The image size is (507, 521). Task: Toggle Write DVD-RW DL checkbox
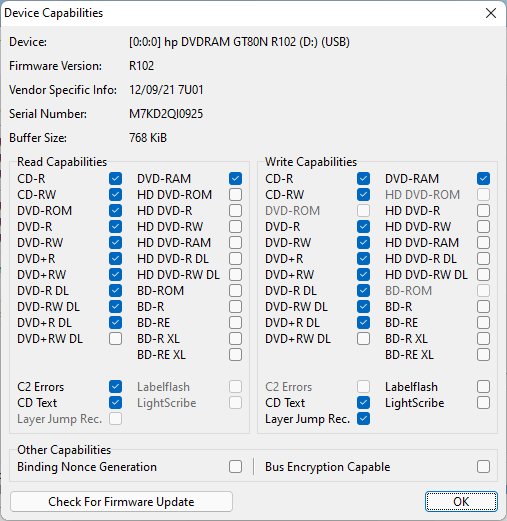pyautogui.click(x=363, y=306)
